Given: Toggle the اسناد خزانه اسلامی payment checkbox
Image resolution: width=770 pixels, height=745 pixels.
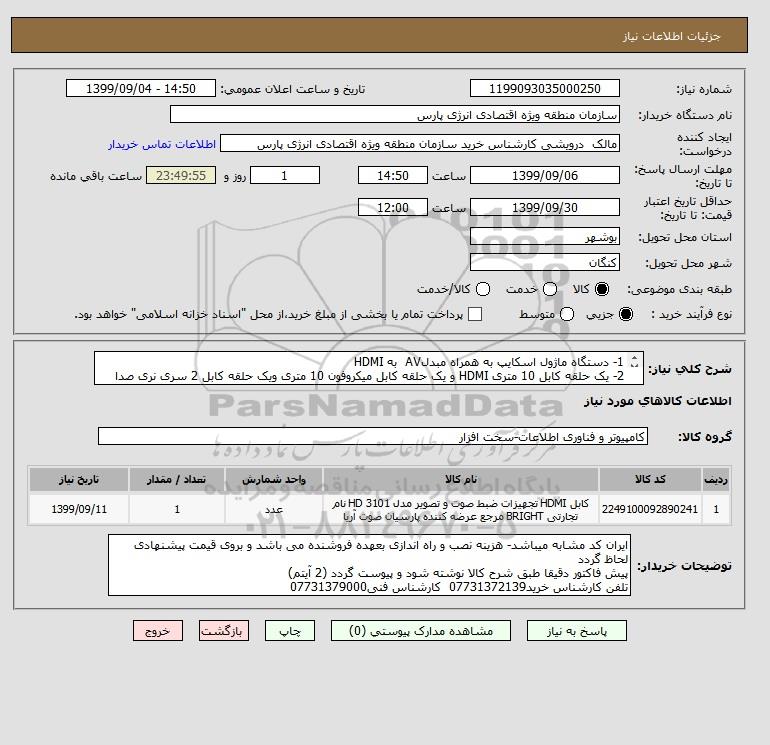Looking at the screenshot, I should tap(475, 314).
